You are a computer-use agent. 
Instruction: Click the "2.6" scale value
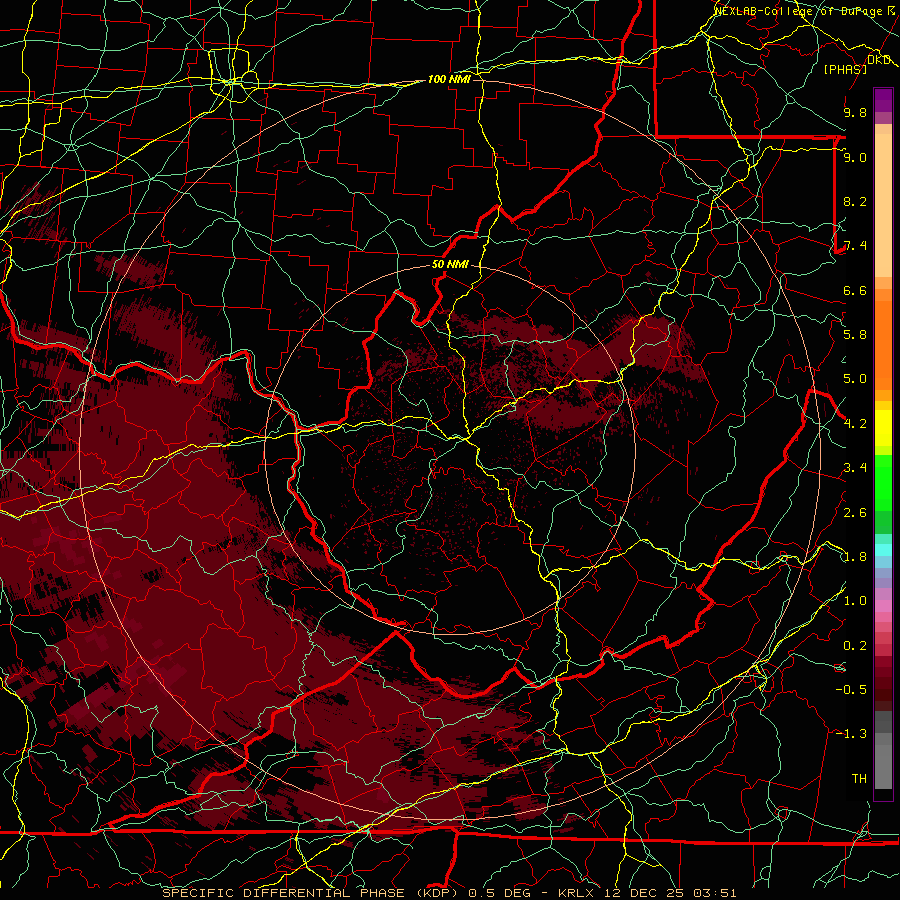[855, 513]
